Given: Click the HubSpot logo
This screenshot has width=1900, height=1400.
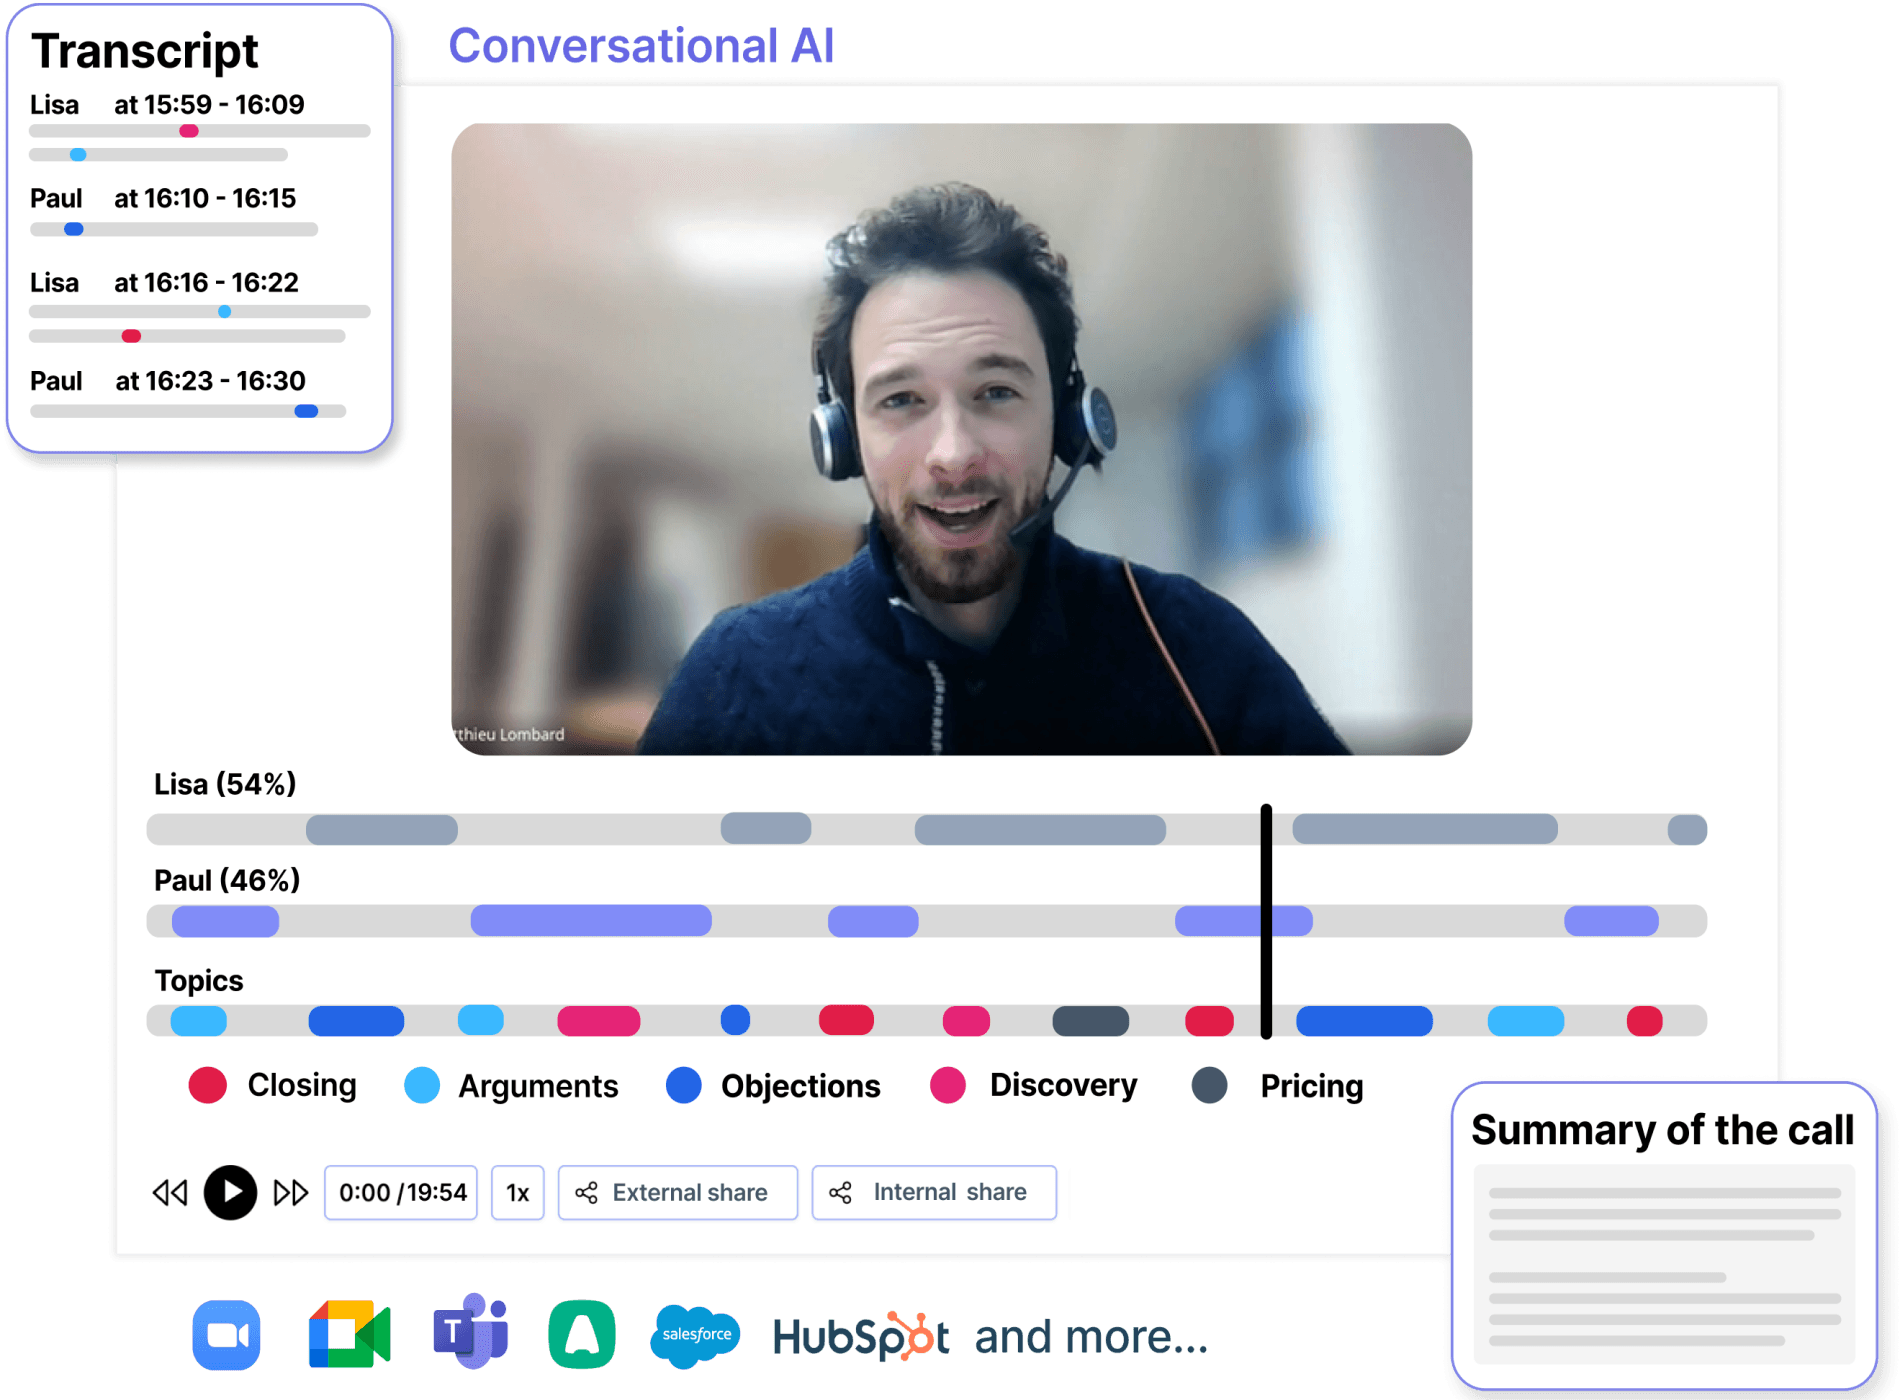Looking at the screenshot, I should coord(860,1337).
